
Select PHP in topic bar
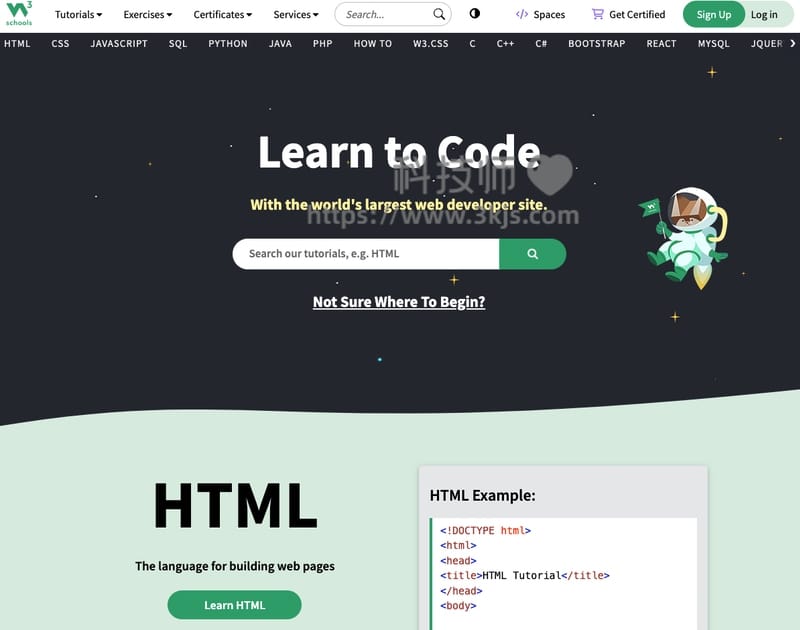point(322,44)
